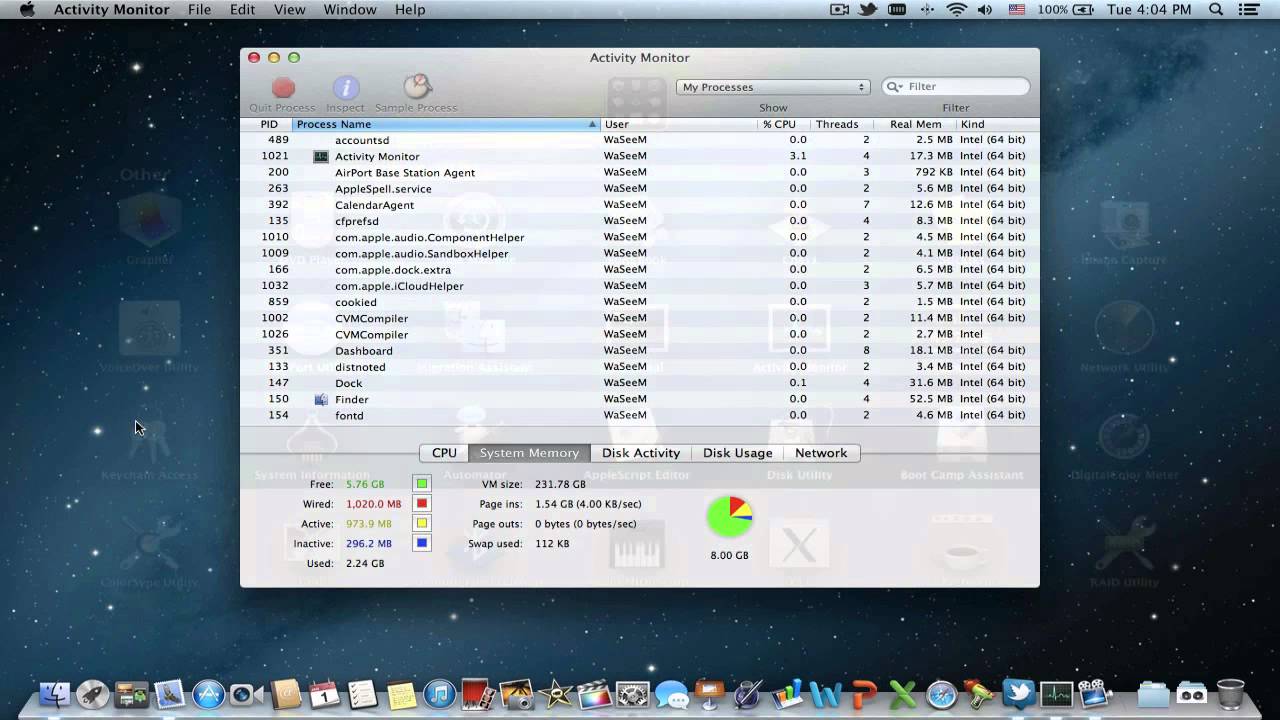Screen dimensions: 1280x720
Task: Open the Help menu
Action: coord(410,9)
